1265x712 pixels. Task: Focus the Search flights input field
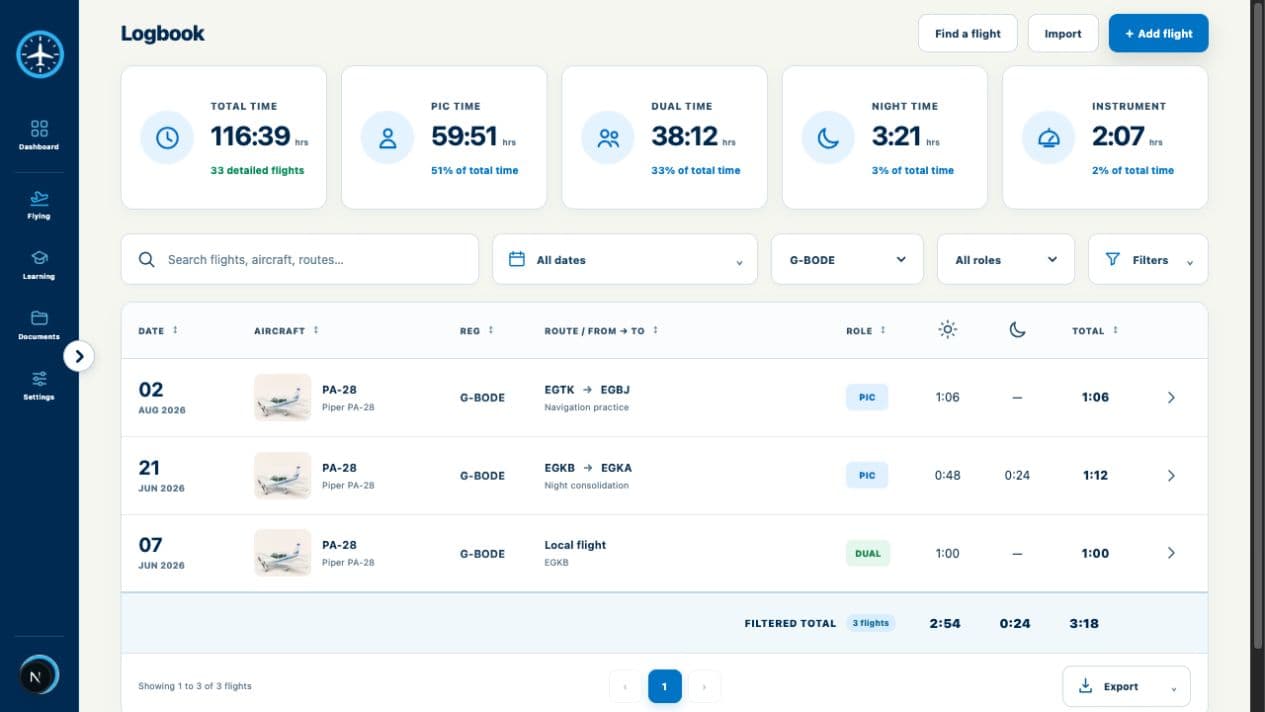(x=300, y=259)
